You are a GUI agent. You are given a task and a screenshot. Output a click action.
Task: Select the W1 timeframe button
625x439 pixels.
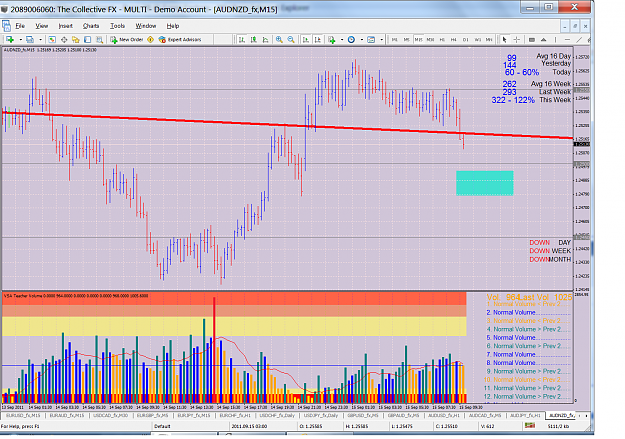(x=478, y=39)
